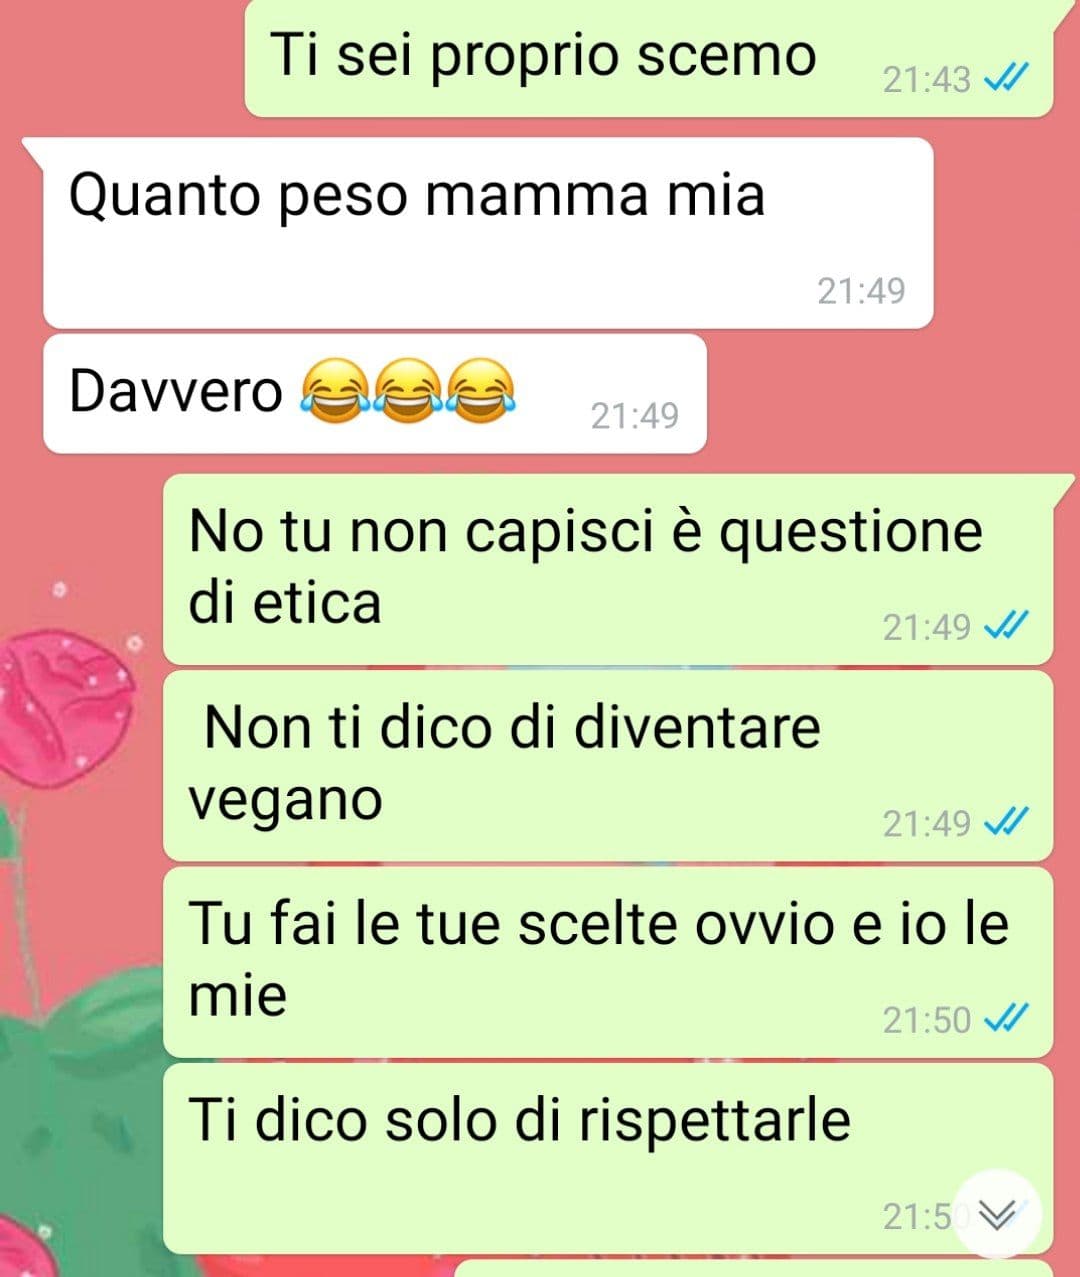Screen dimensions: 1080x1277
Task: Tap the 21:49 timestamp beside 'Davvero'
Action: [x=634, y=415]
